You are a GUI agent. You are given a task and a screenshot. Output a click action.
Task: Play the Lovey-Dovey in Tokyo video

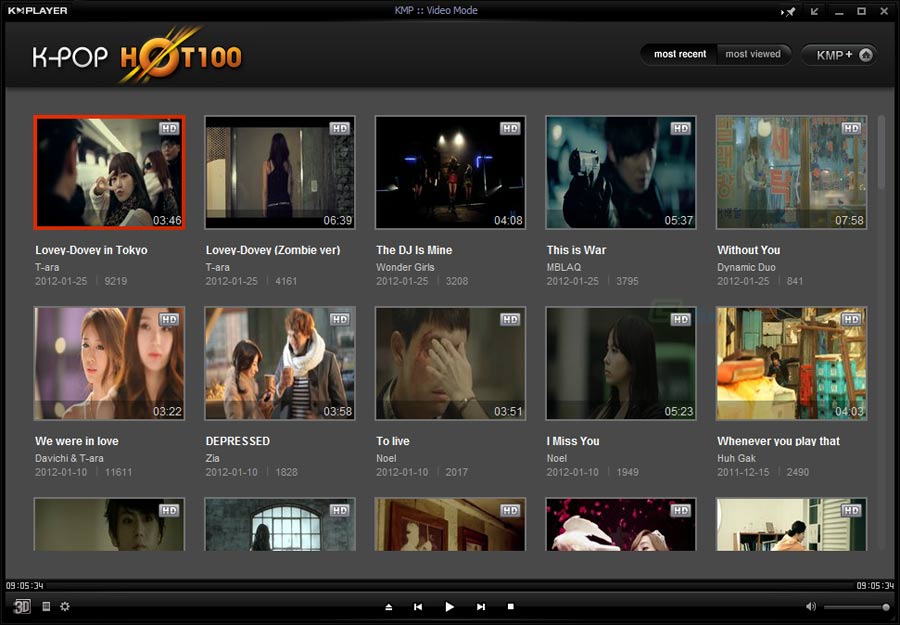click(109, 172)
